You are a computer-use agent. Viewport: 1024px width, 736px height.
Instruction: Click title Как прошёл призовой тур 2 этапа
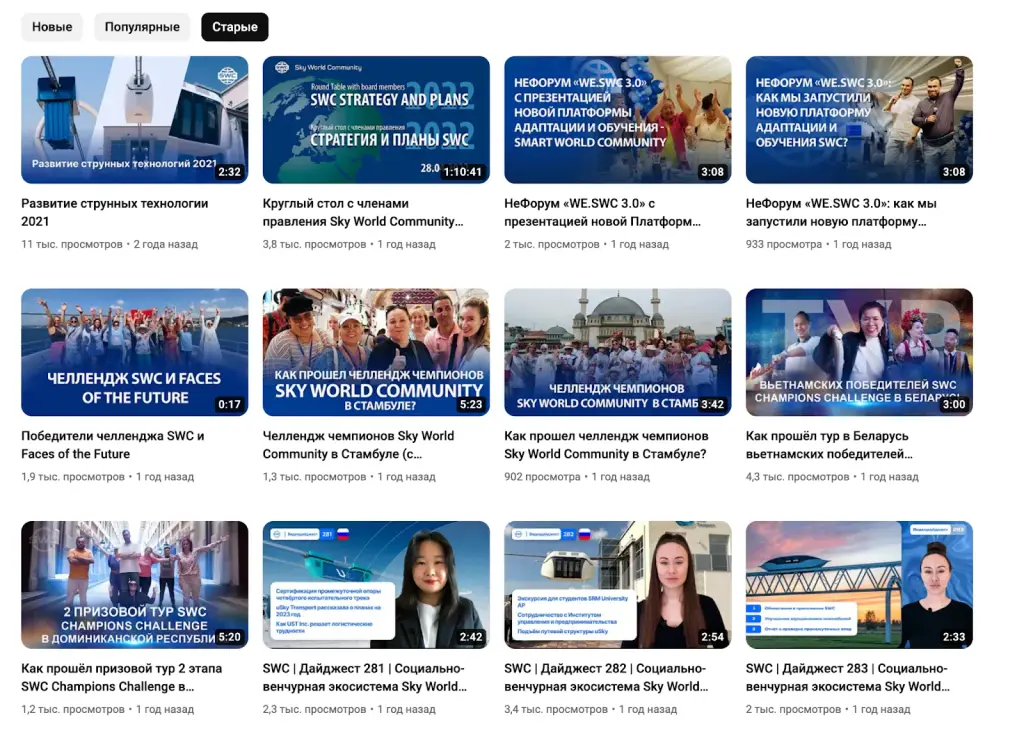[121, 677]
